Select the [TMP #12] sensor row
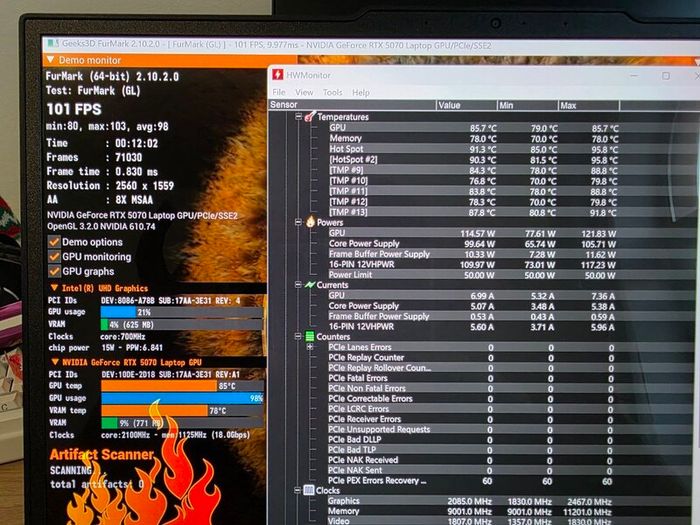The image size is (700, 525). coord(474,202)
